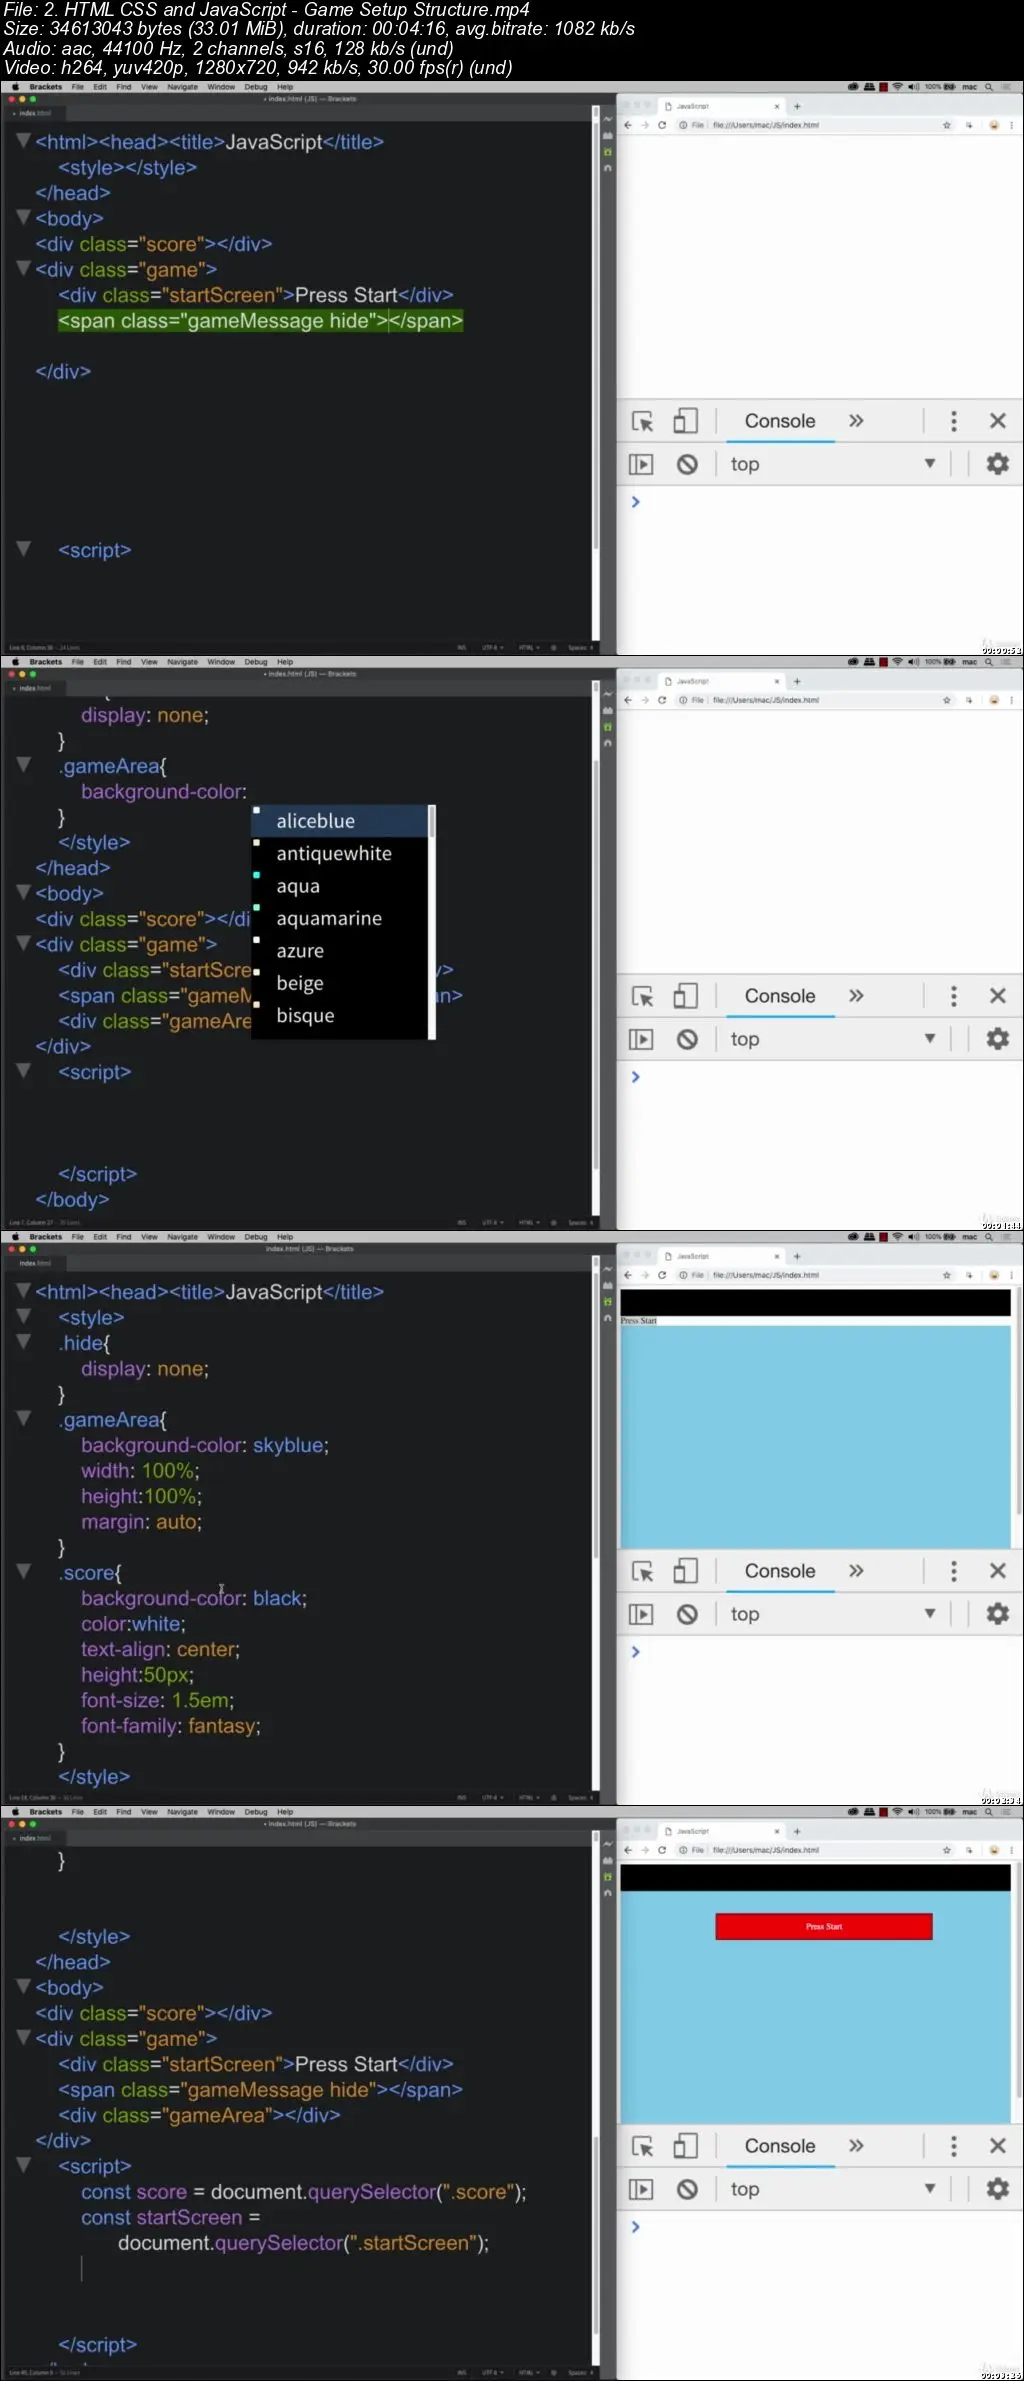The height and width of the screenshot is (2381, 1024).
Task: Choose bisque from the color hint list
Action: (x=340, y=1016)
